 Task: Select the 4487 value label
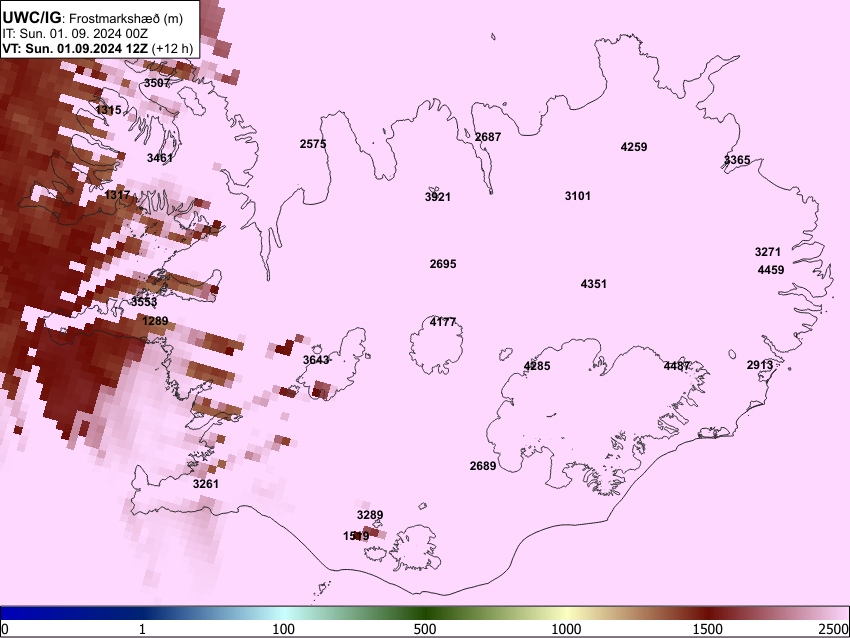(x=677, y=366)
